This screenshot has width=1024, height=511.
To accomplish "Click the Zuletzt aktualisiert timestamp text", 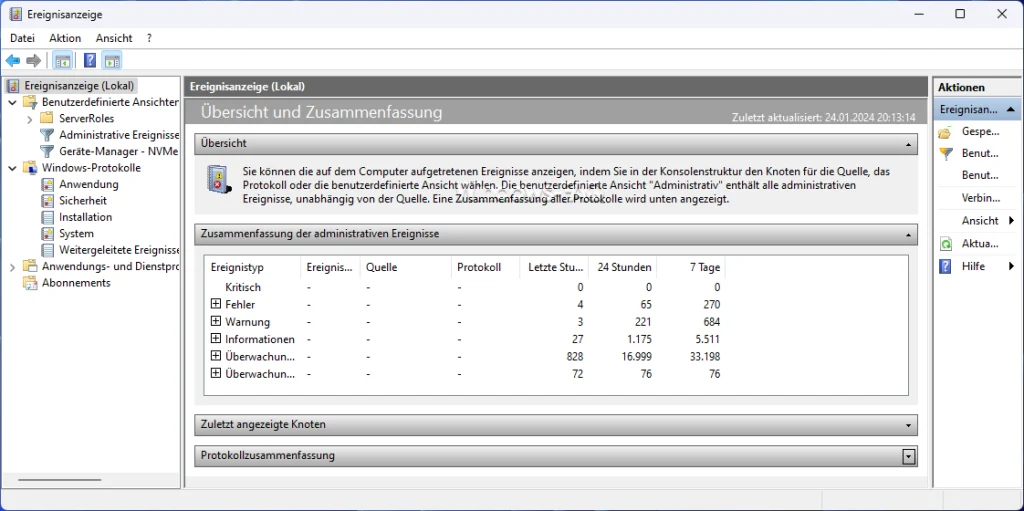I will (x=824, y=118).
